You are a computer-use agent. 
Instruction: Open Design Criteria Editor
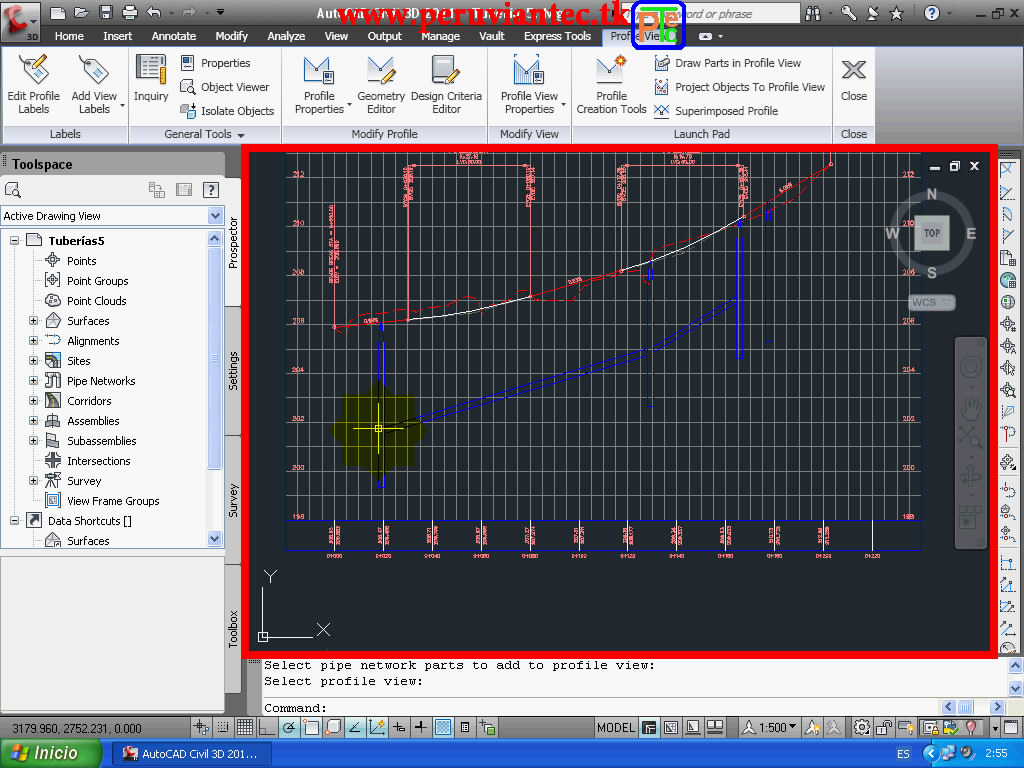[x=446, y=84]
